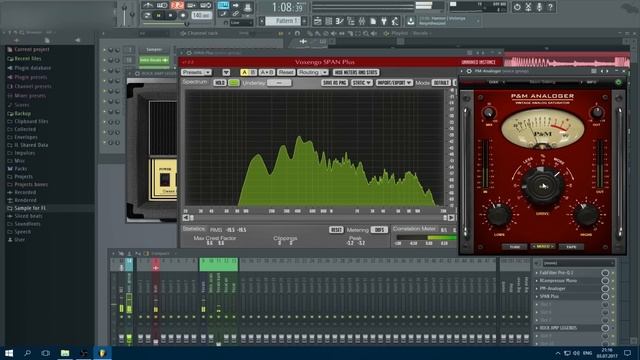Click the preset arrow dropdown in SPAN Plus
Screen dimensions: 640x360
click(x=226, y=72)
